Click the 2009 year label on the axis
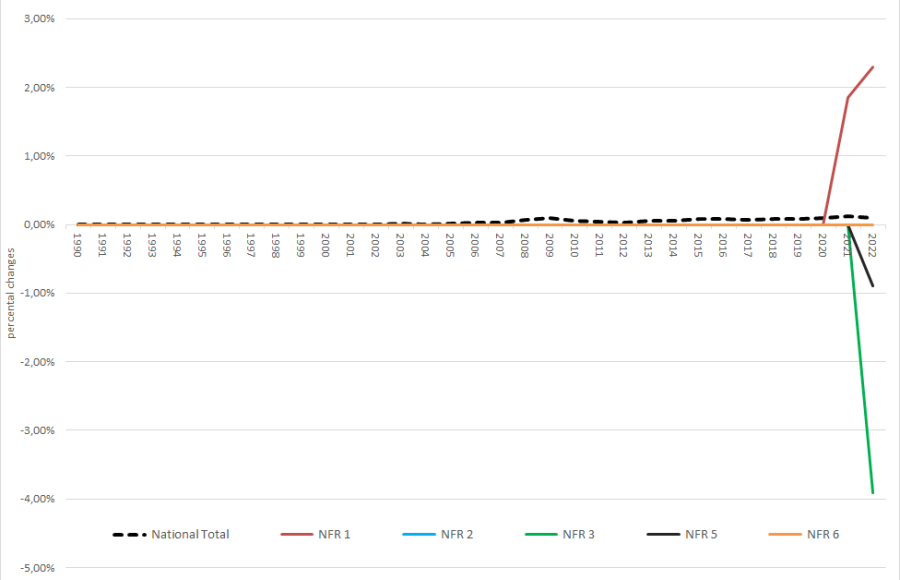Screen dimensions: 900x580 (549, 245)
